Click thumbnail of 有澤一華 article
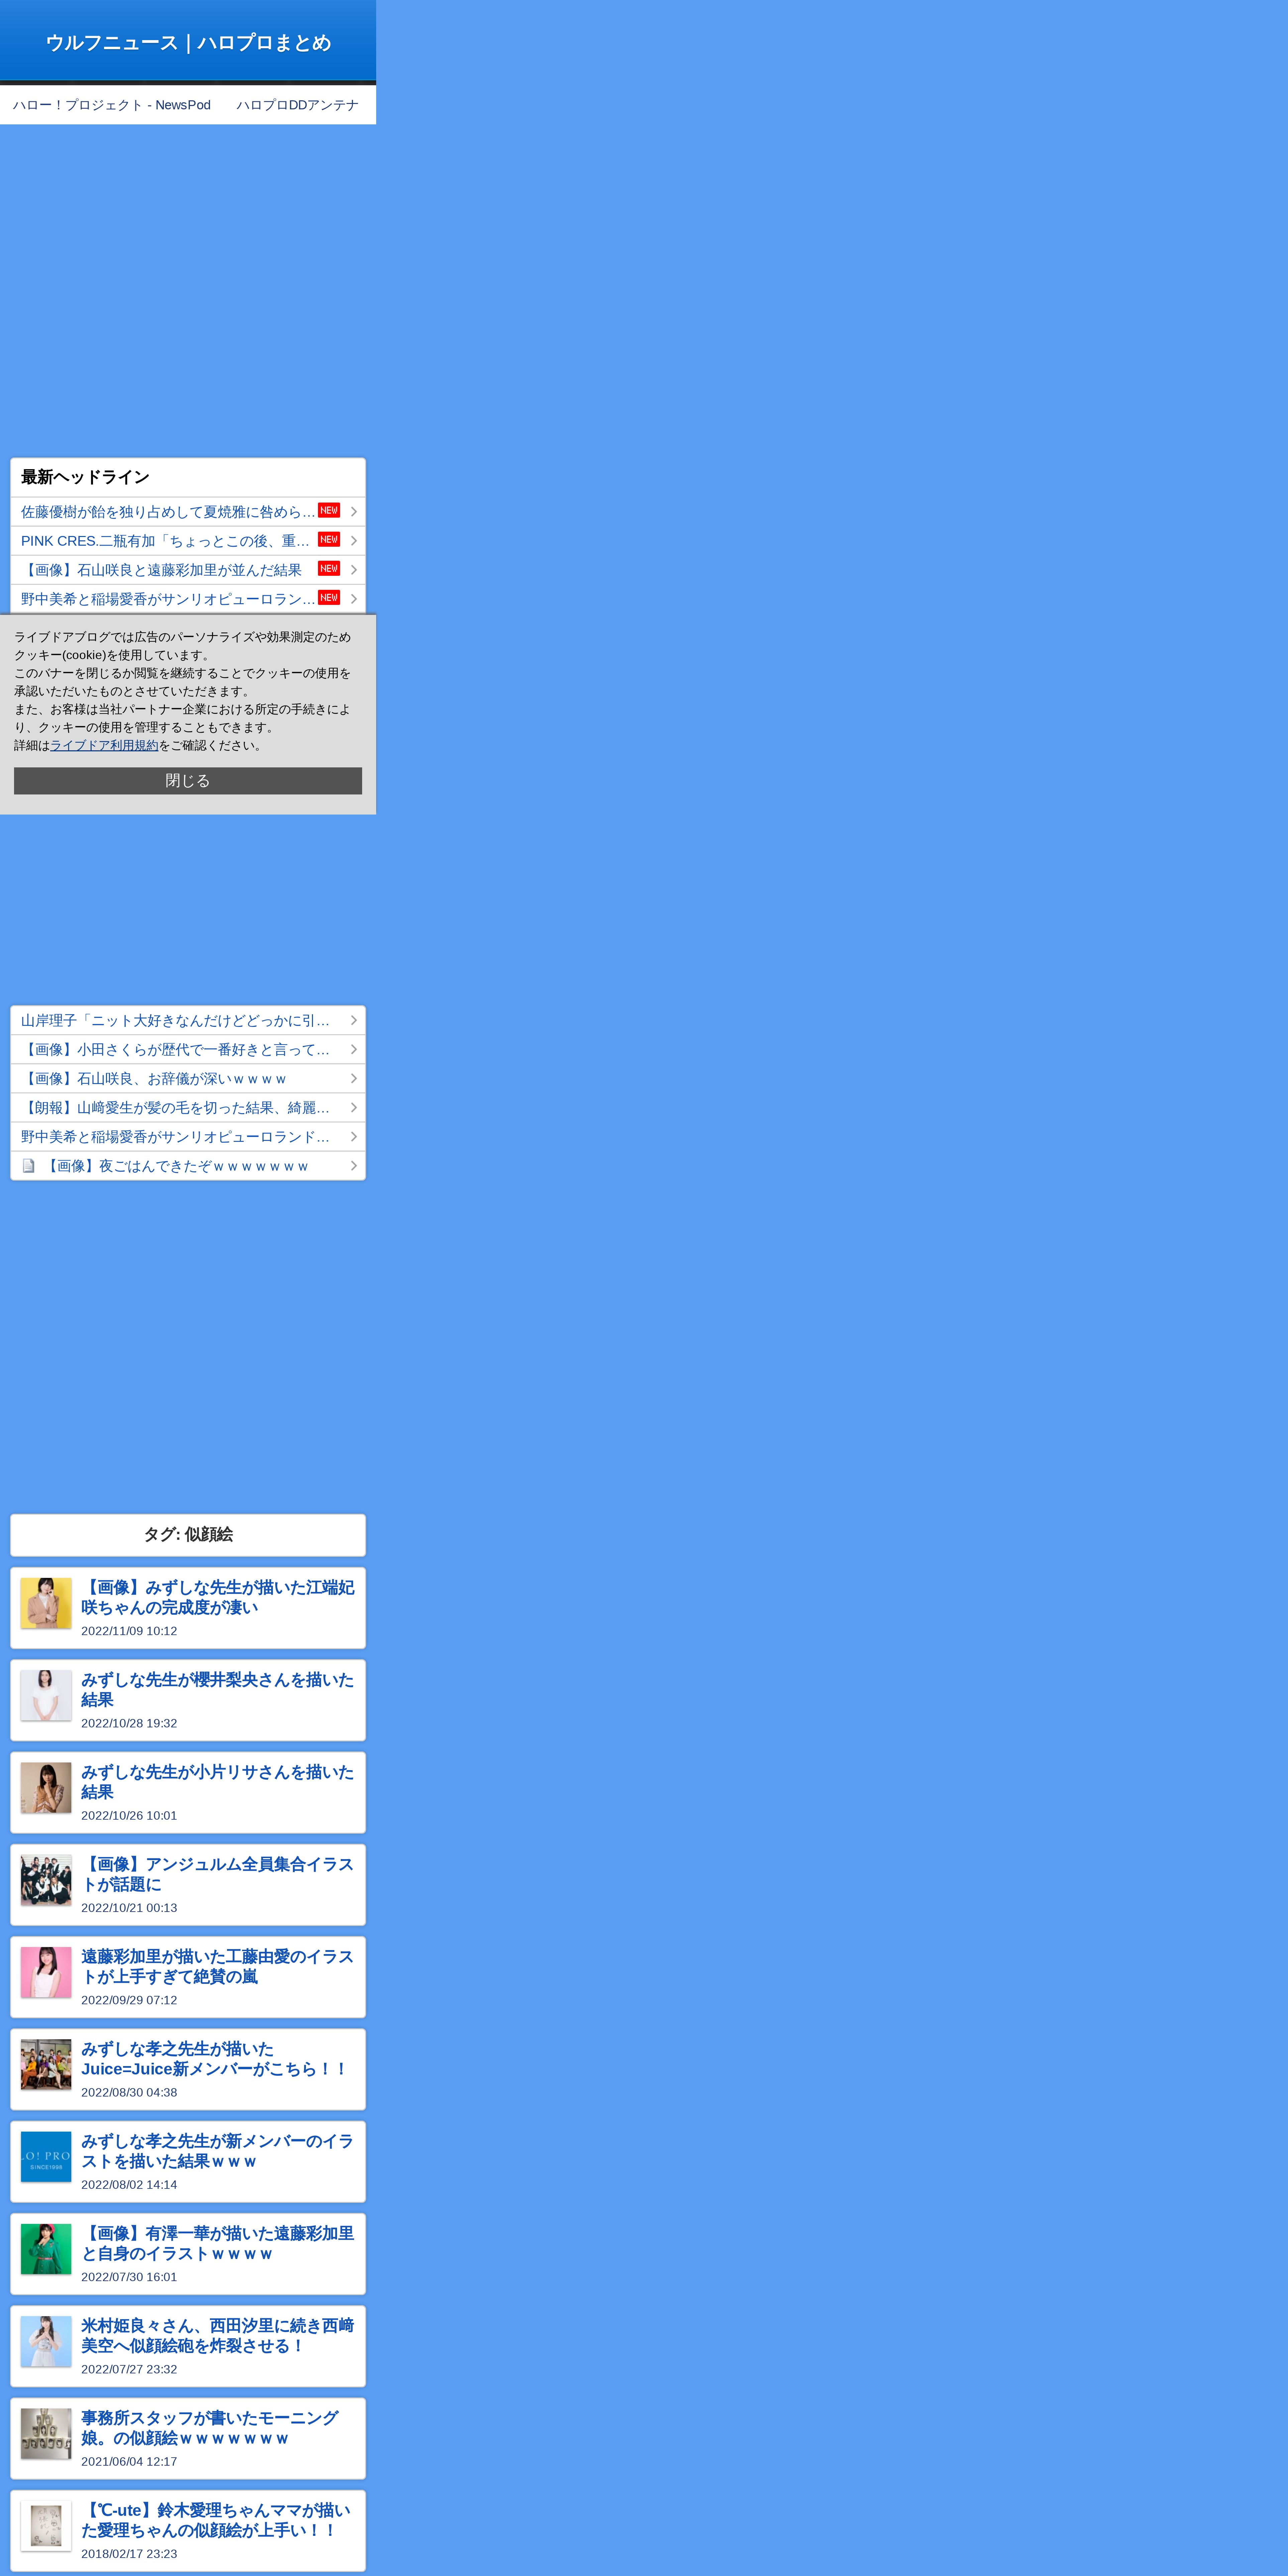Viewport: 1288px width, 2576px height. click(x=46, y=2249)
